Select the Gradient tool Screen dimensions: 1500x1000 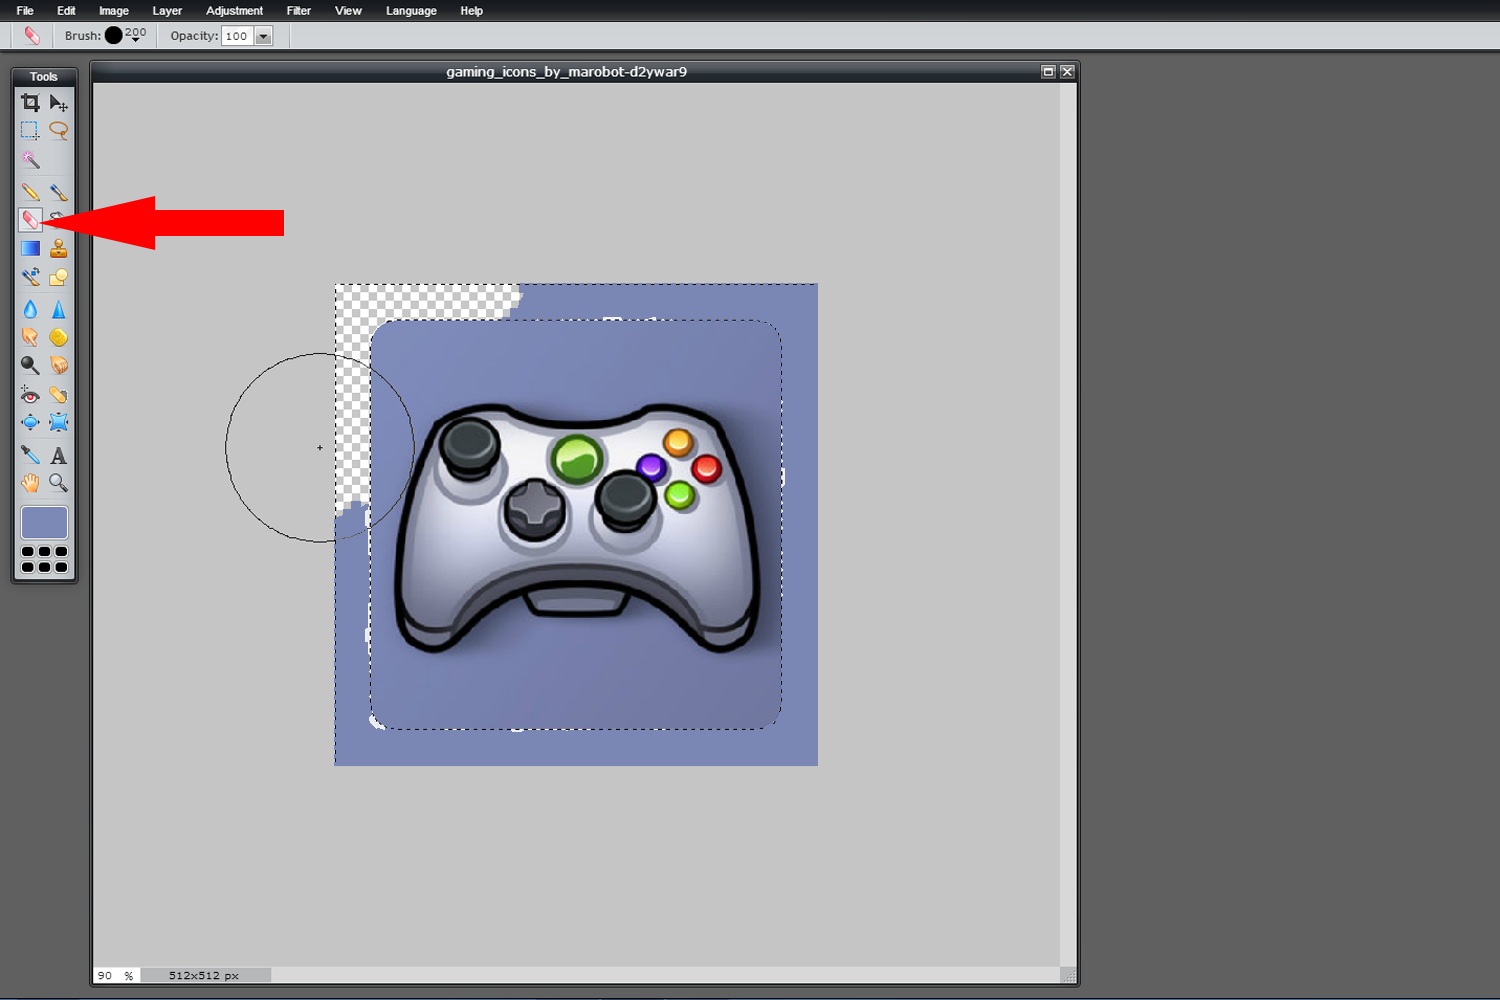click(x=30, y=248)
